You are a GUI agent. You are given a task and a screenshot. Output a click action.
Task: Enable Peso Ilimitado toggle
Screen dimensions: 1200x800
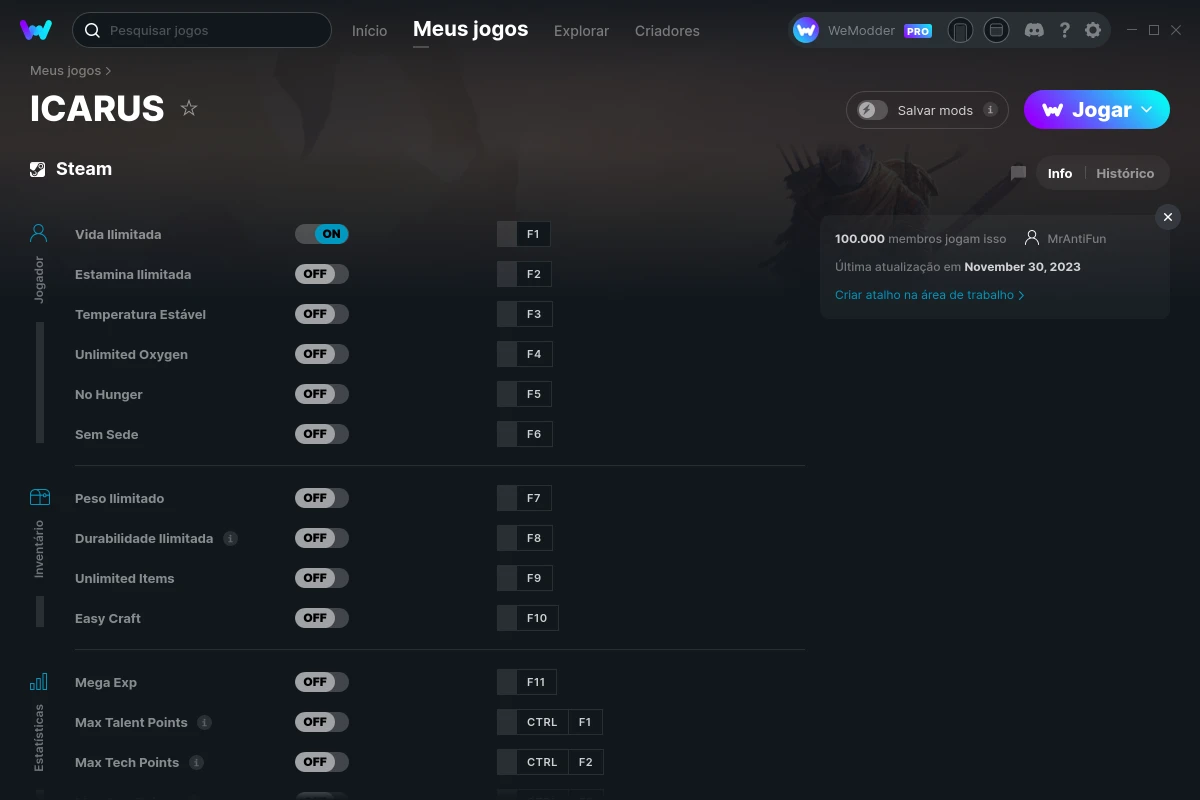pyautogui.click(x=322, y=498)
